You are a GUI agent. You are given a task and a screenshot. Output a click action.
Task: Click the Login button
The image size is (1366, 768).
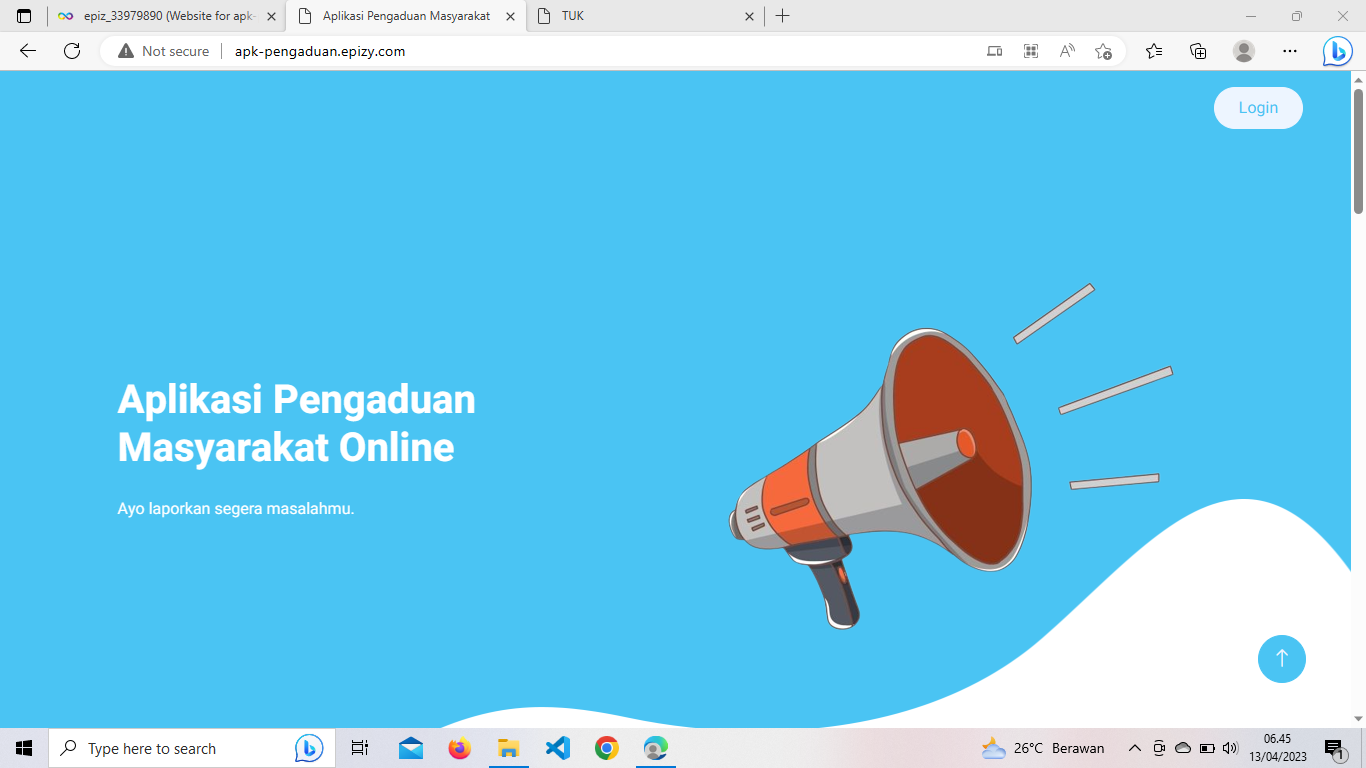1258,108
